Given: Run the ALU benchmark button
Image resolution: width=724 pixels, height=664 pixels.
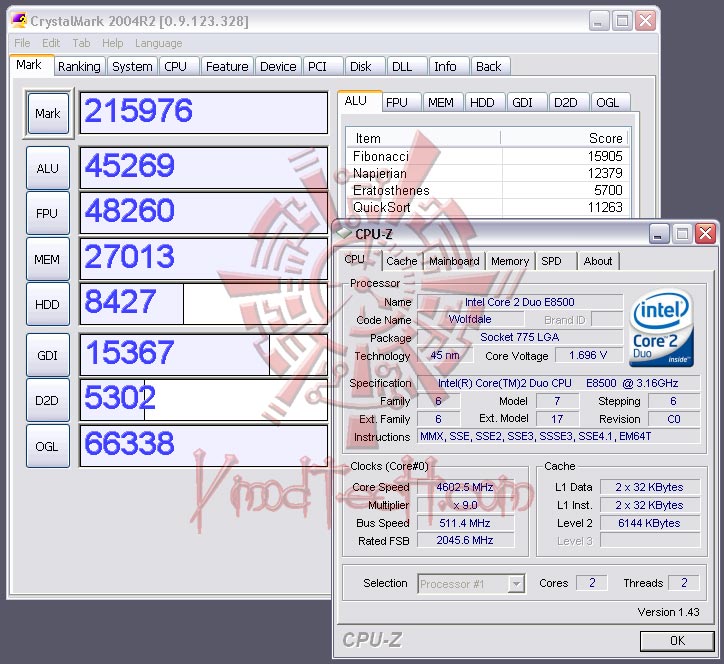Looking at the screenshot, I should tap(48, 168).
